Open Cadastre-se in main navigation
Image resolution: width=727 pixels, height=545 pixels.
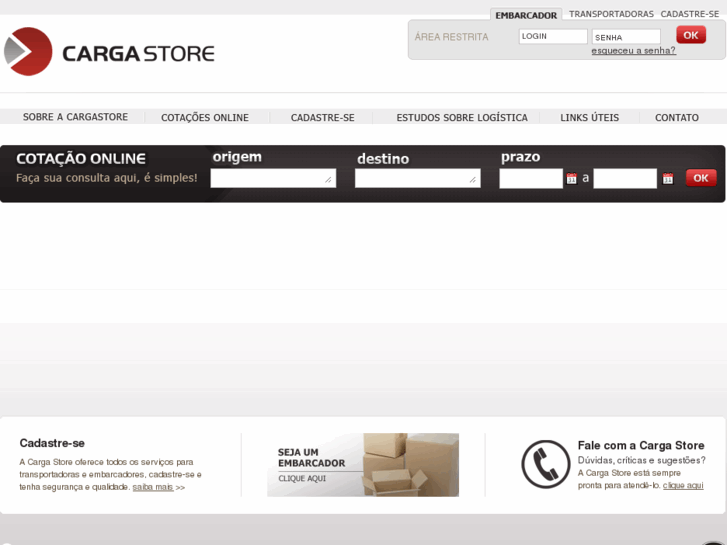pos(323,118)
